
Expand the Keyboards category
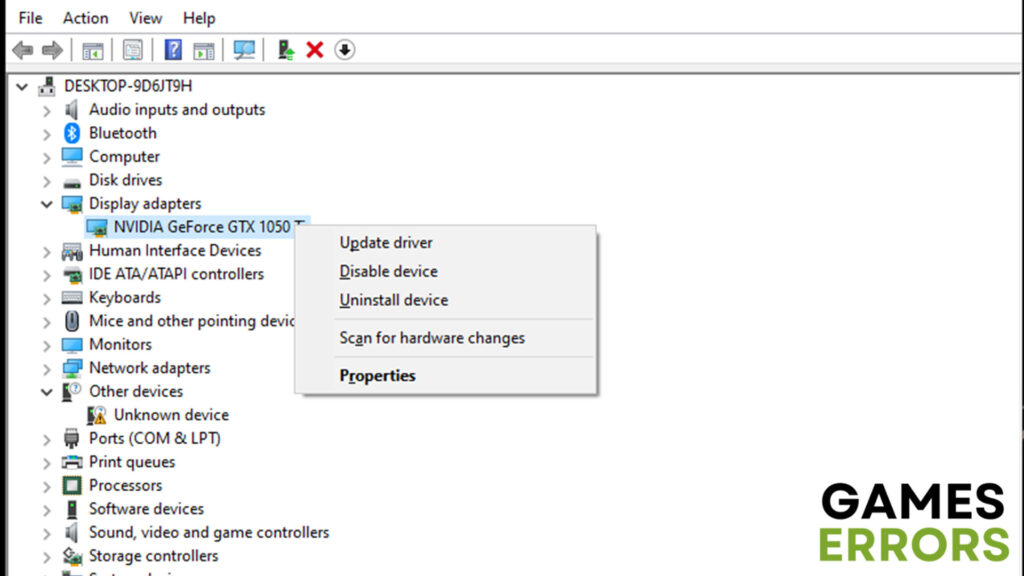[x=47, y=299]
